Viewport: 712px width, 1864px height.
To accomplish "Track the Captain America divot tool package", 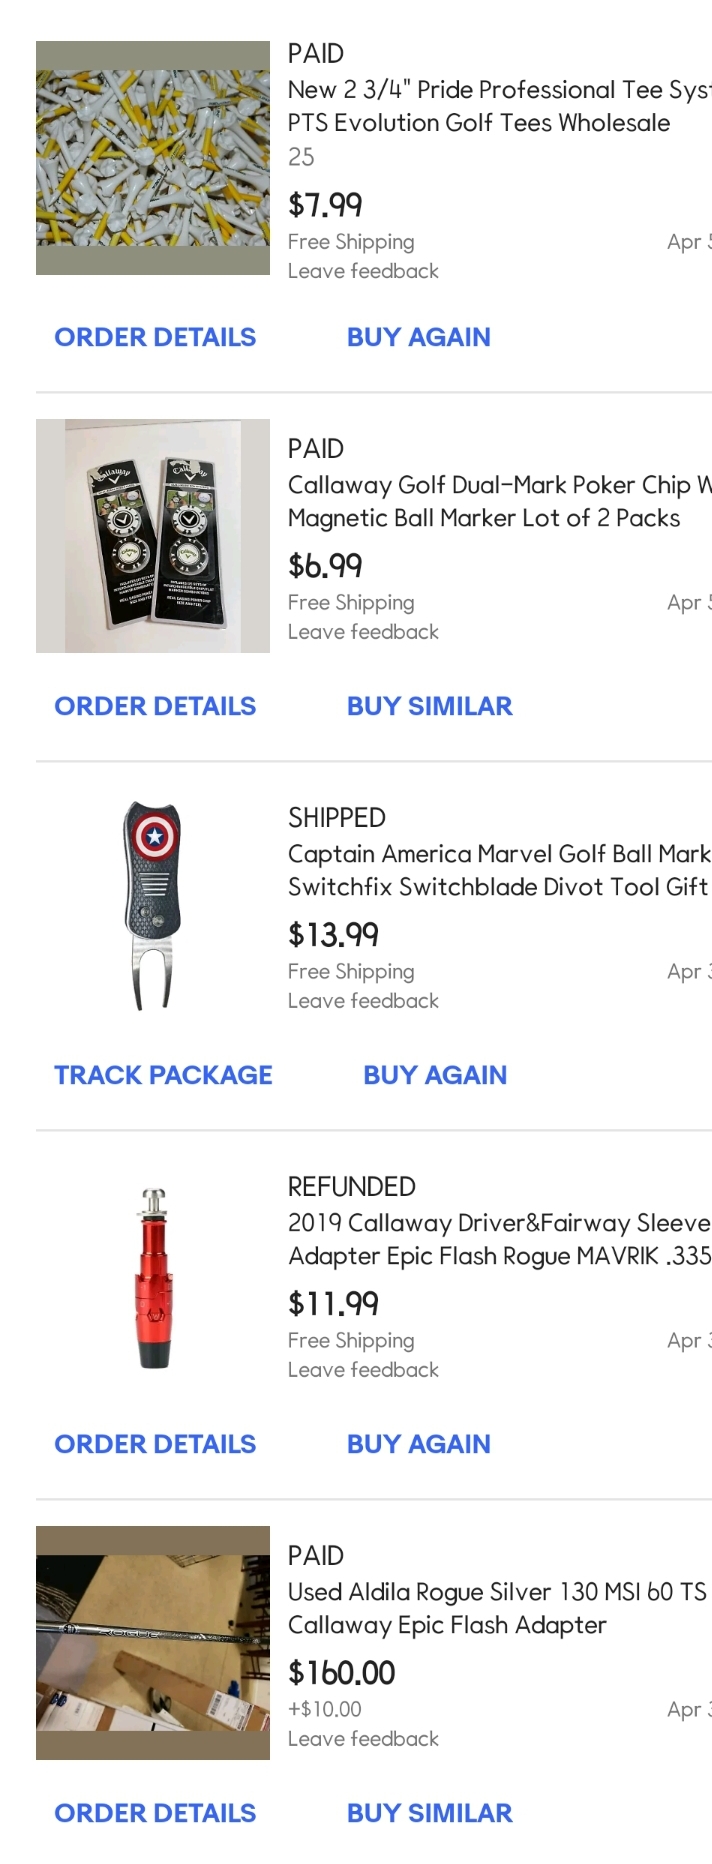I will (x=163, y=1075).
